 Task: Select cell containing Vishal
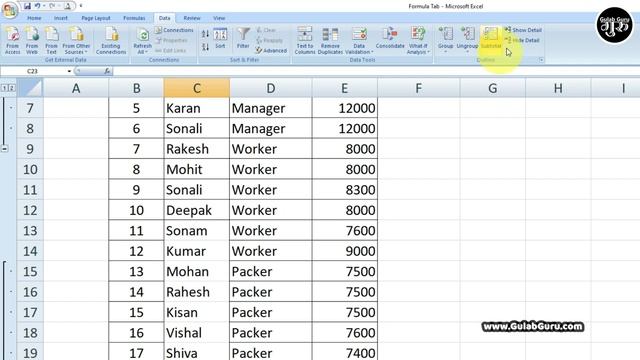click(197, 333)
